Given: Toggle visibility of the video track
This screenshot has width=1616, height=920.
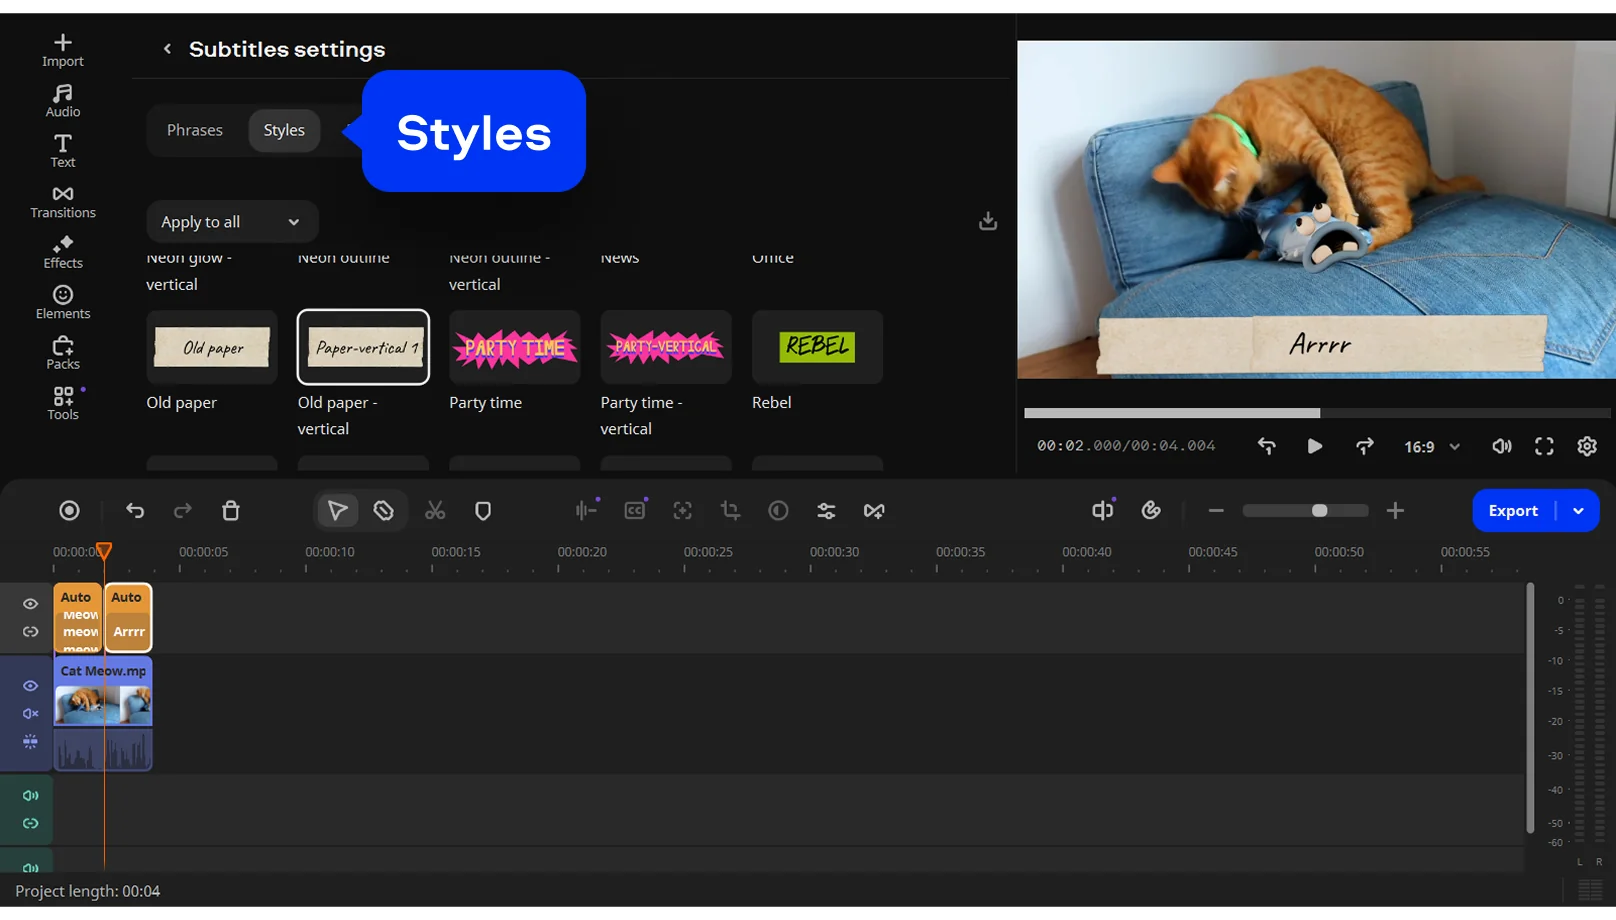Looking at the screenshot, I should [x=31, y=686].
